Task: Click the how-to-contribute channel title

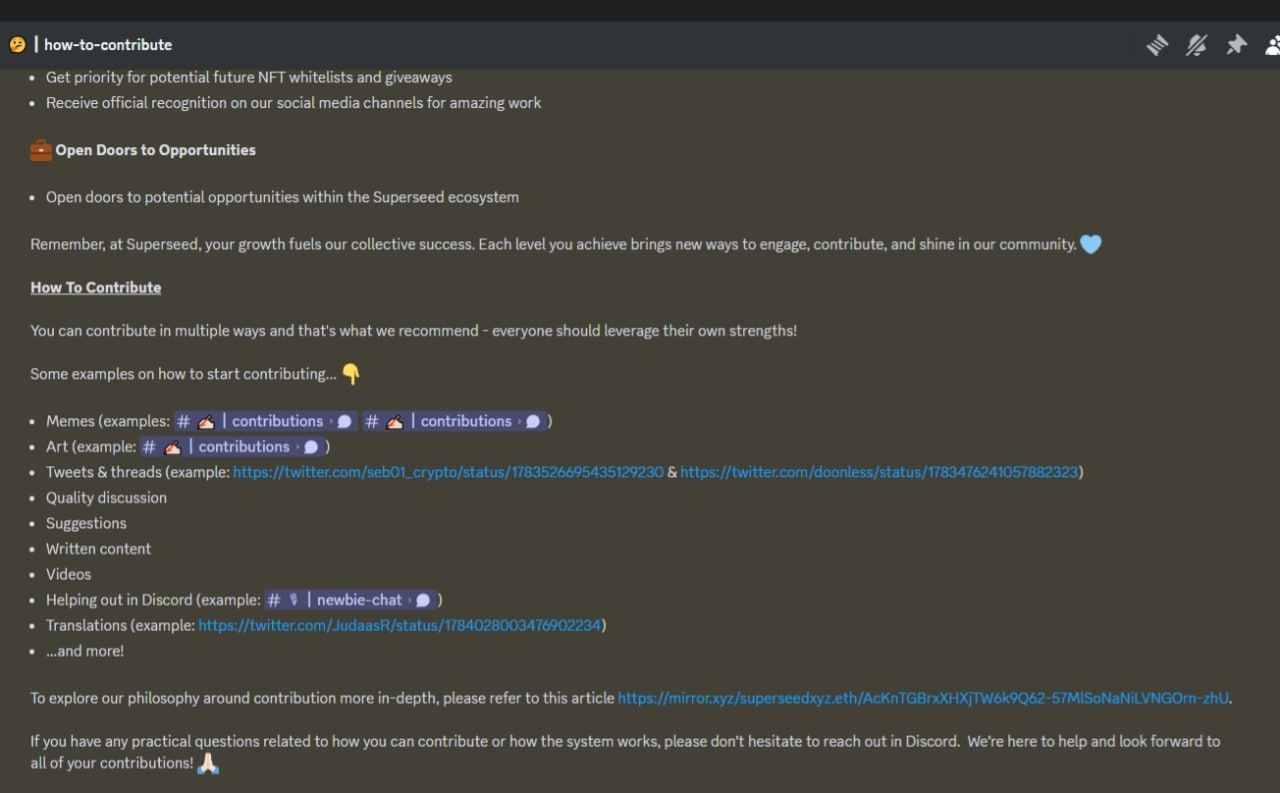Action: coord(108,45)
